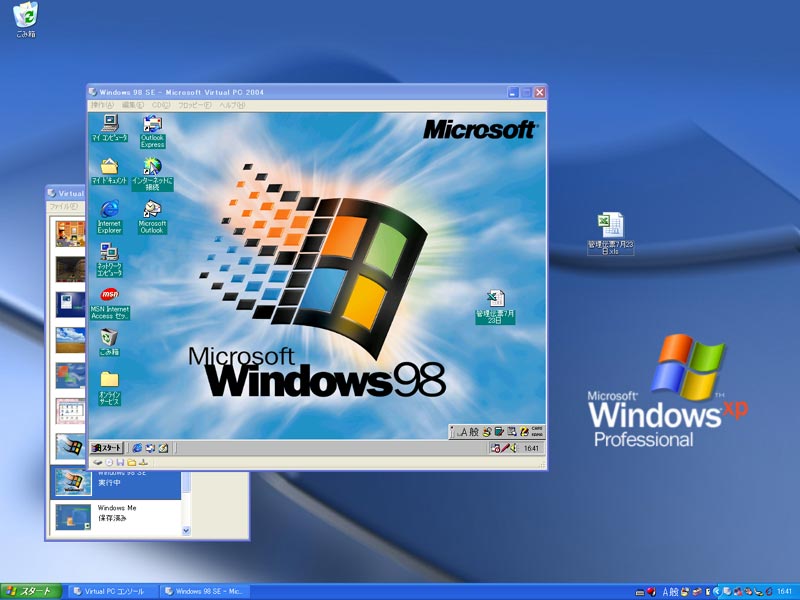Click the red pen icon in Windows 98 tray

coord(505,448)
